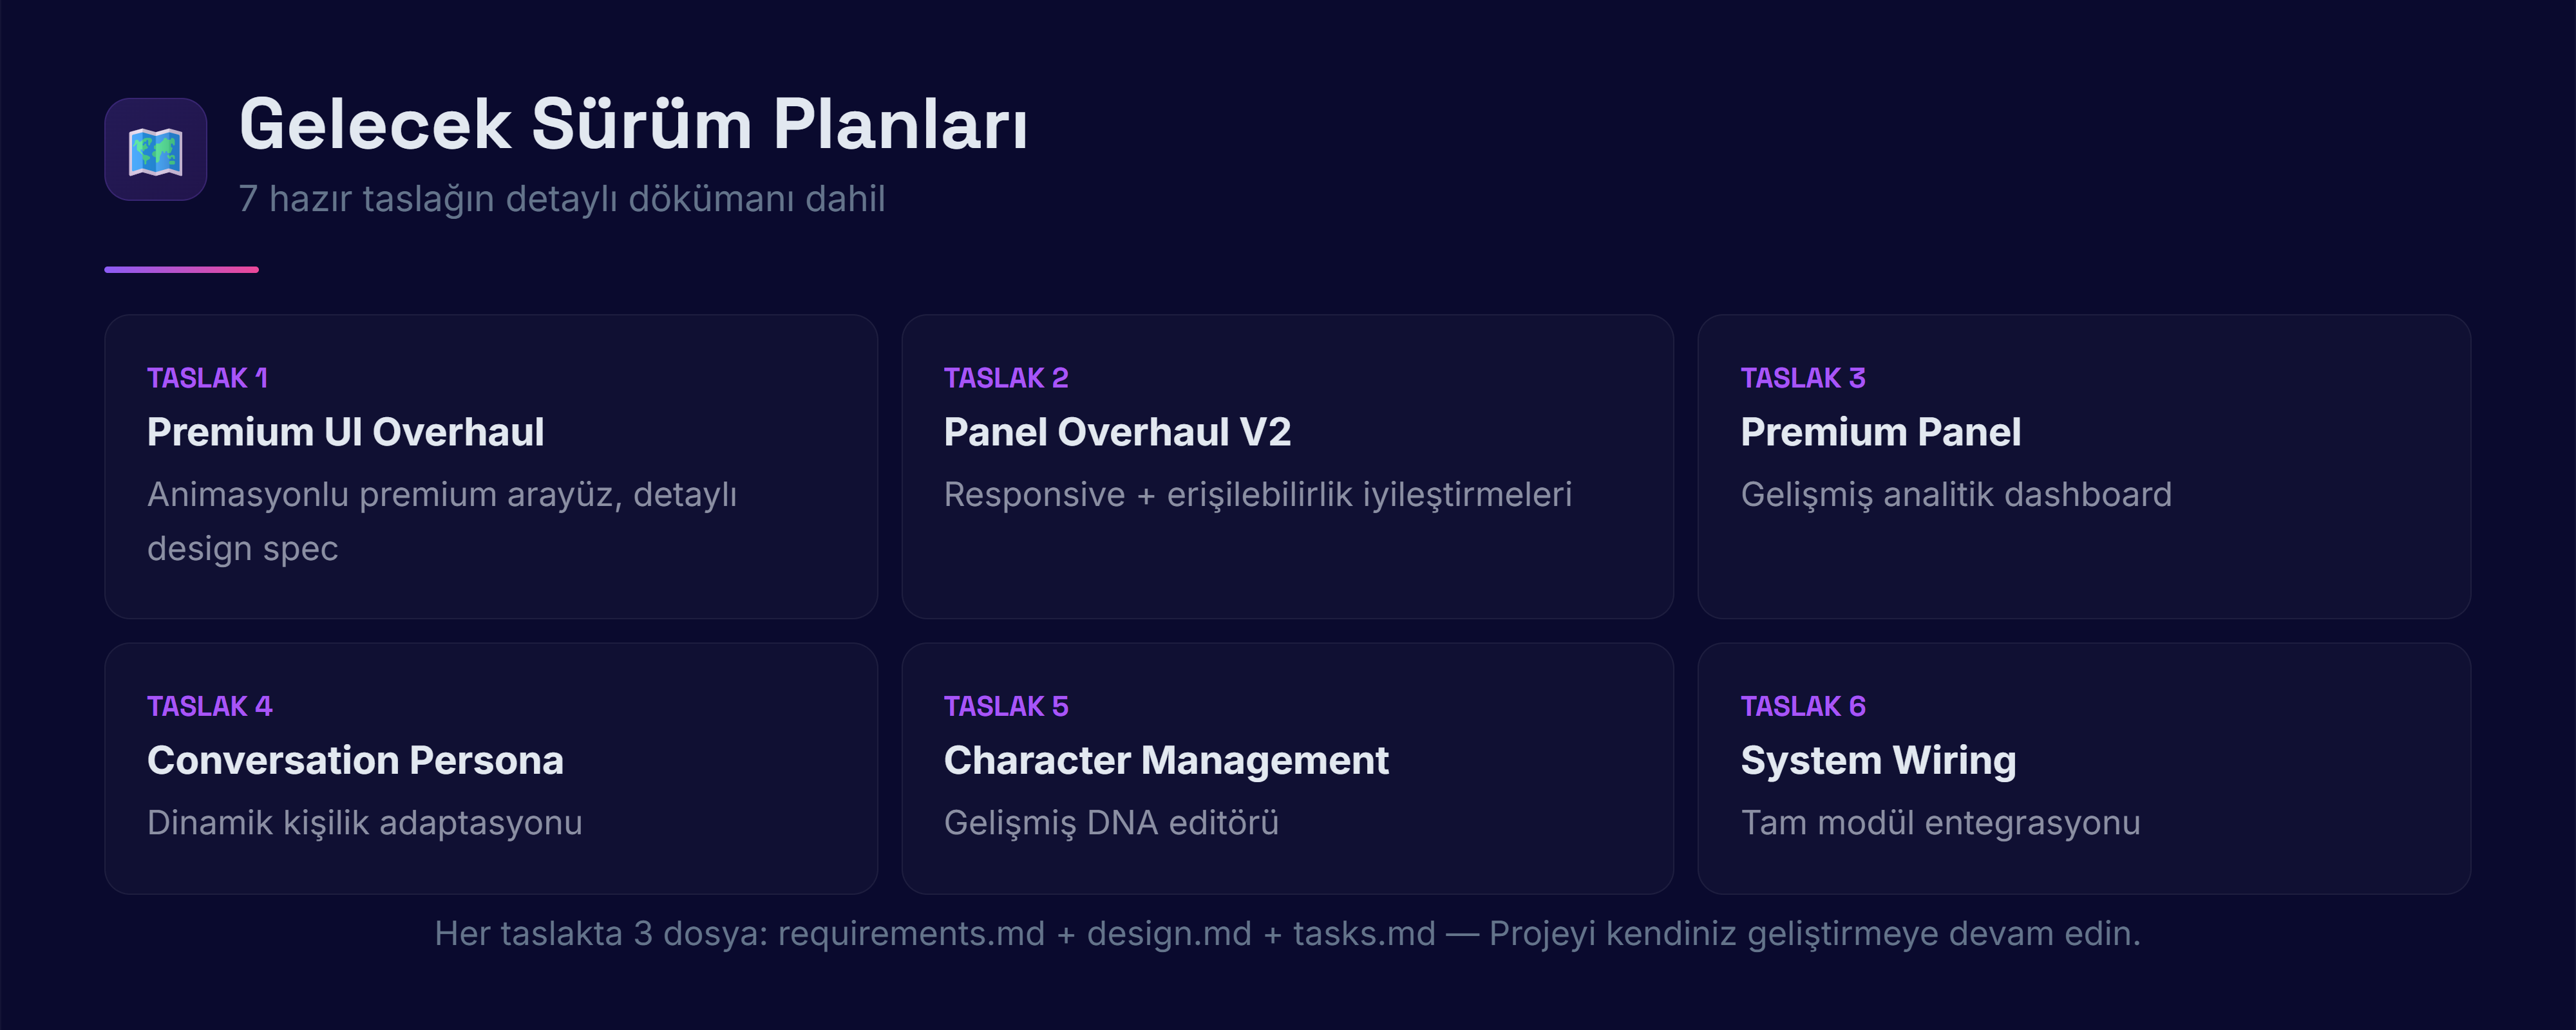The image size is (2576, 1030).
Task: Click the Gelişmiş analitik dashboard description
Action: tap(1955, 494)
